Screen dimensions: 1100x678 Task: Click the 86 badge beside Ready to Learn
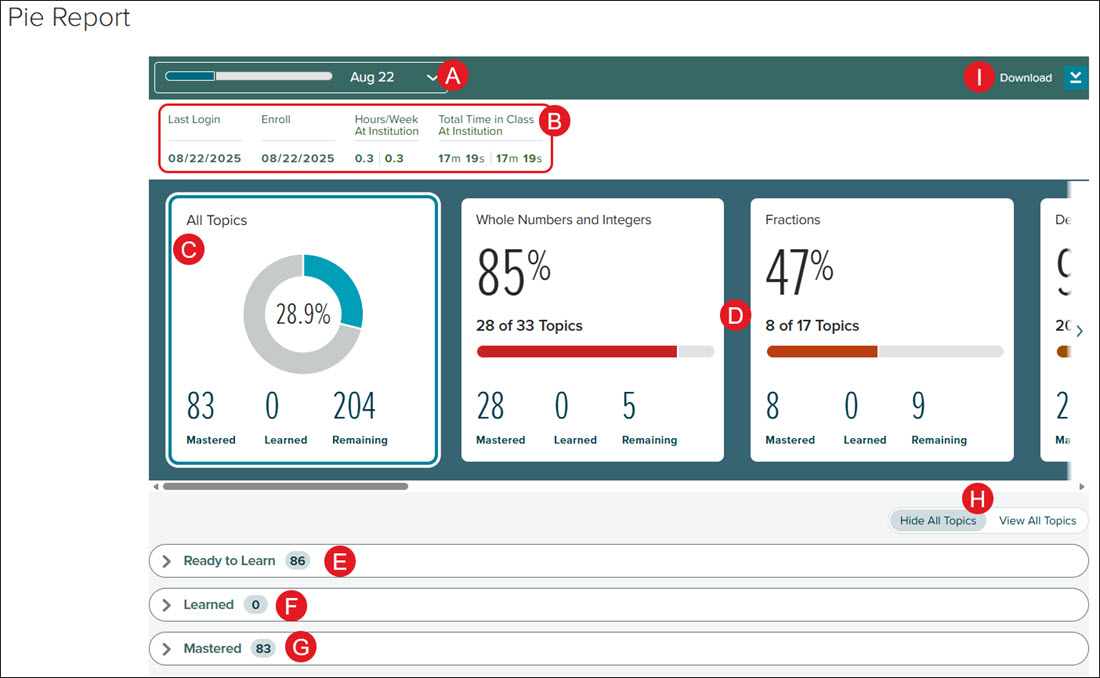(297, 561)
